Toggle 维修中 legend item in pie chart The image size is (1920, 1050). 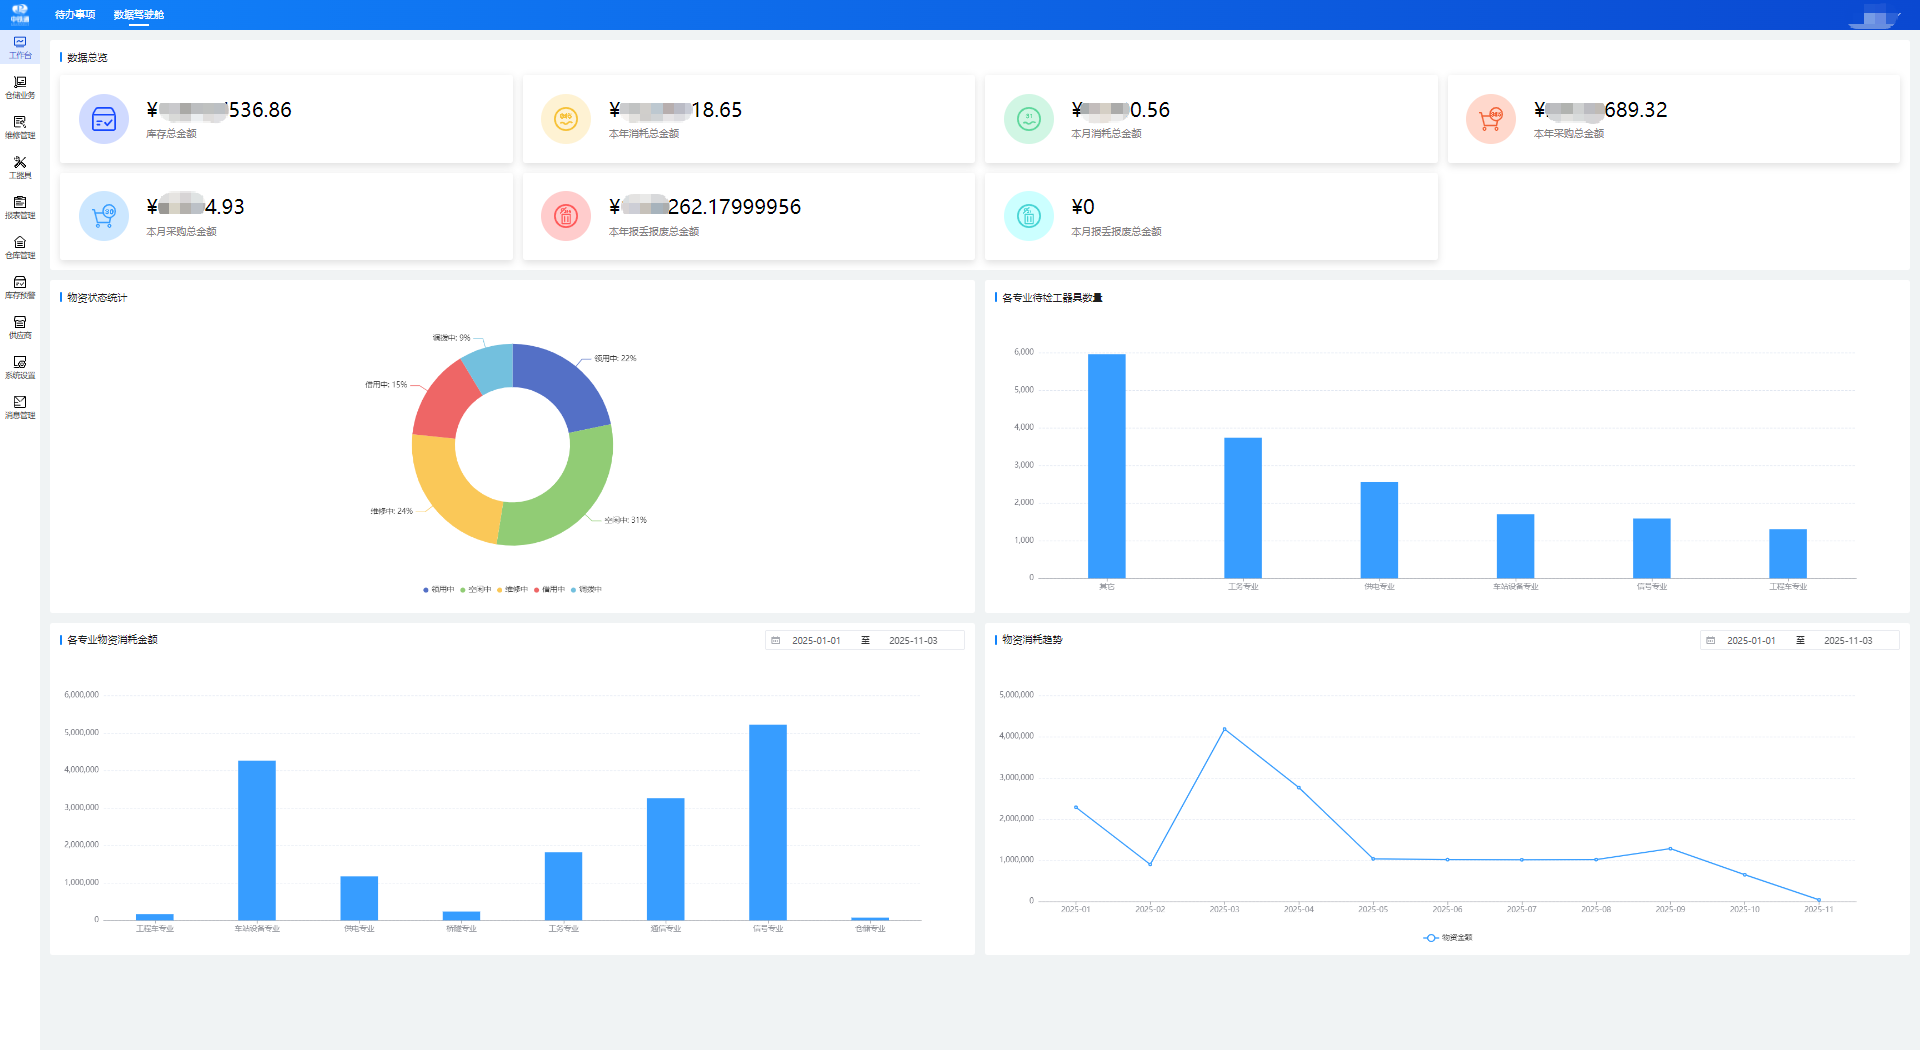(512, 590)
